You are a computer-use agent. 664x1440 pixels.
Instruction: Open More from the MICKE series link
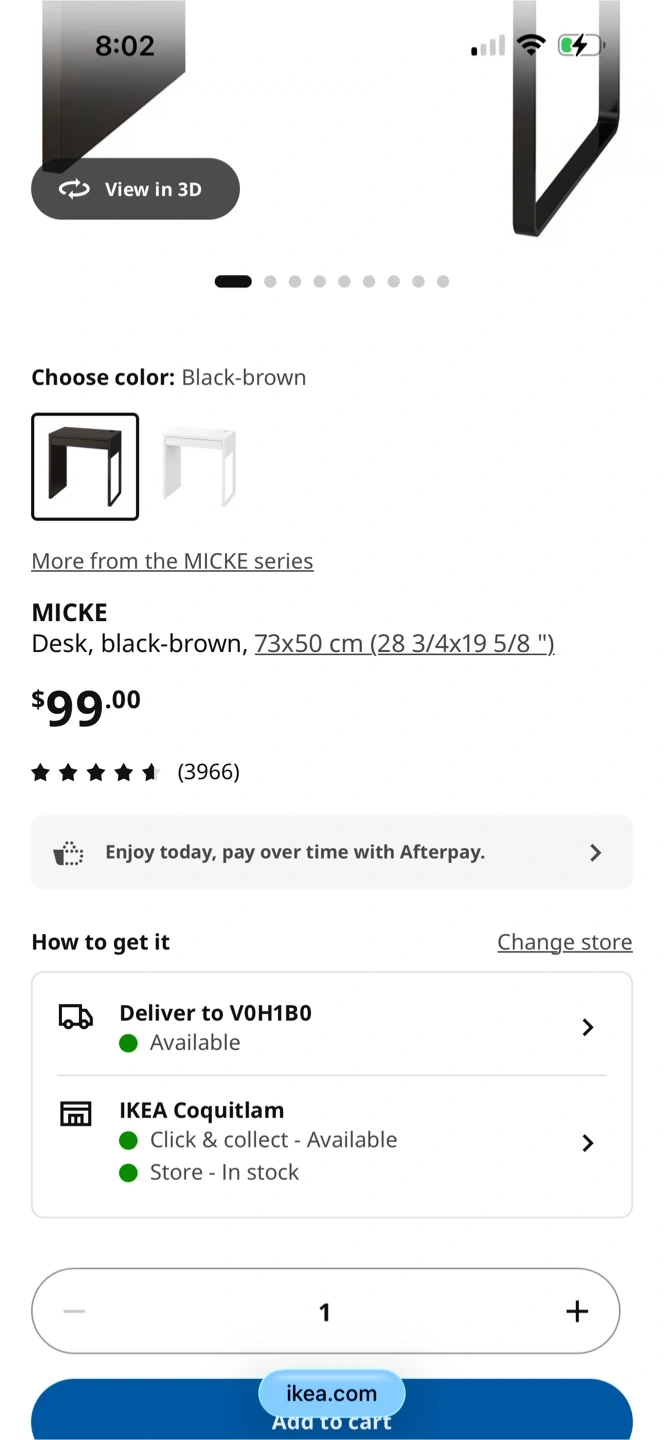[x=172, y=561]
